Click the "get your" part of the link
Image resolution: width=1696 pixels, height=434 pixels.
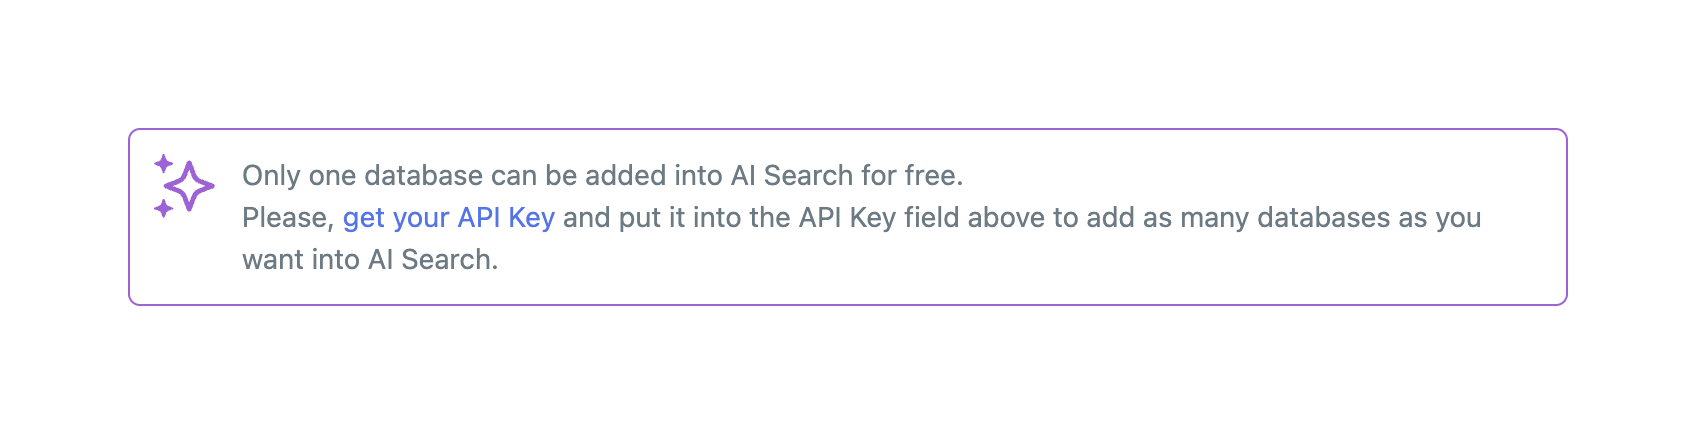(396, 218)
